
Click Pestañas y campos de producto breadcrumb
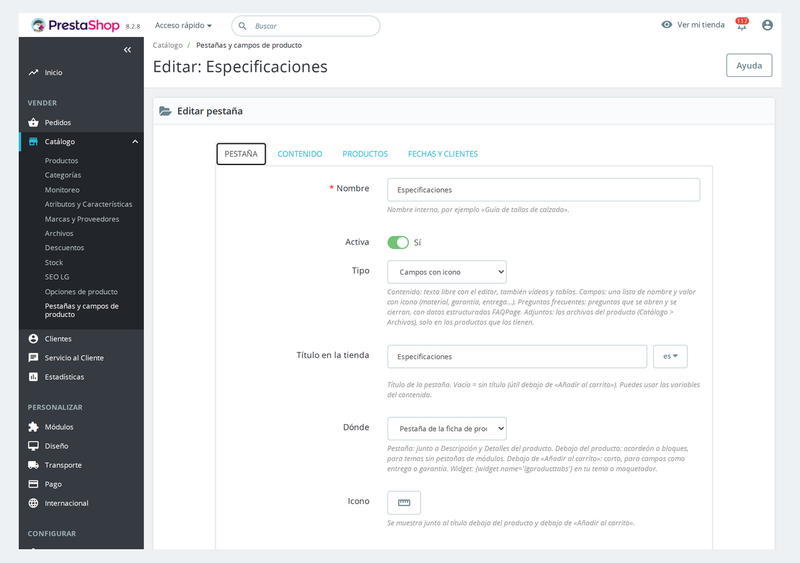[x=249, y=45]
